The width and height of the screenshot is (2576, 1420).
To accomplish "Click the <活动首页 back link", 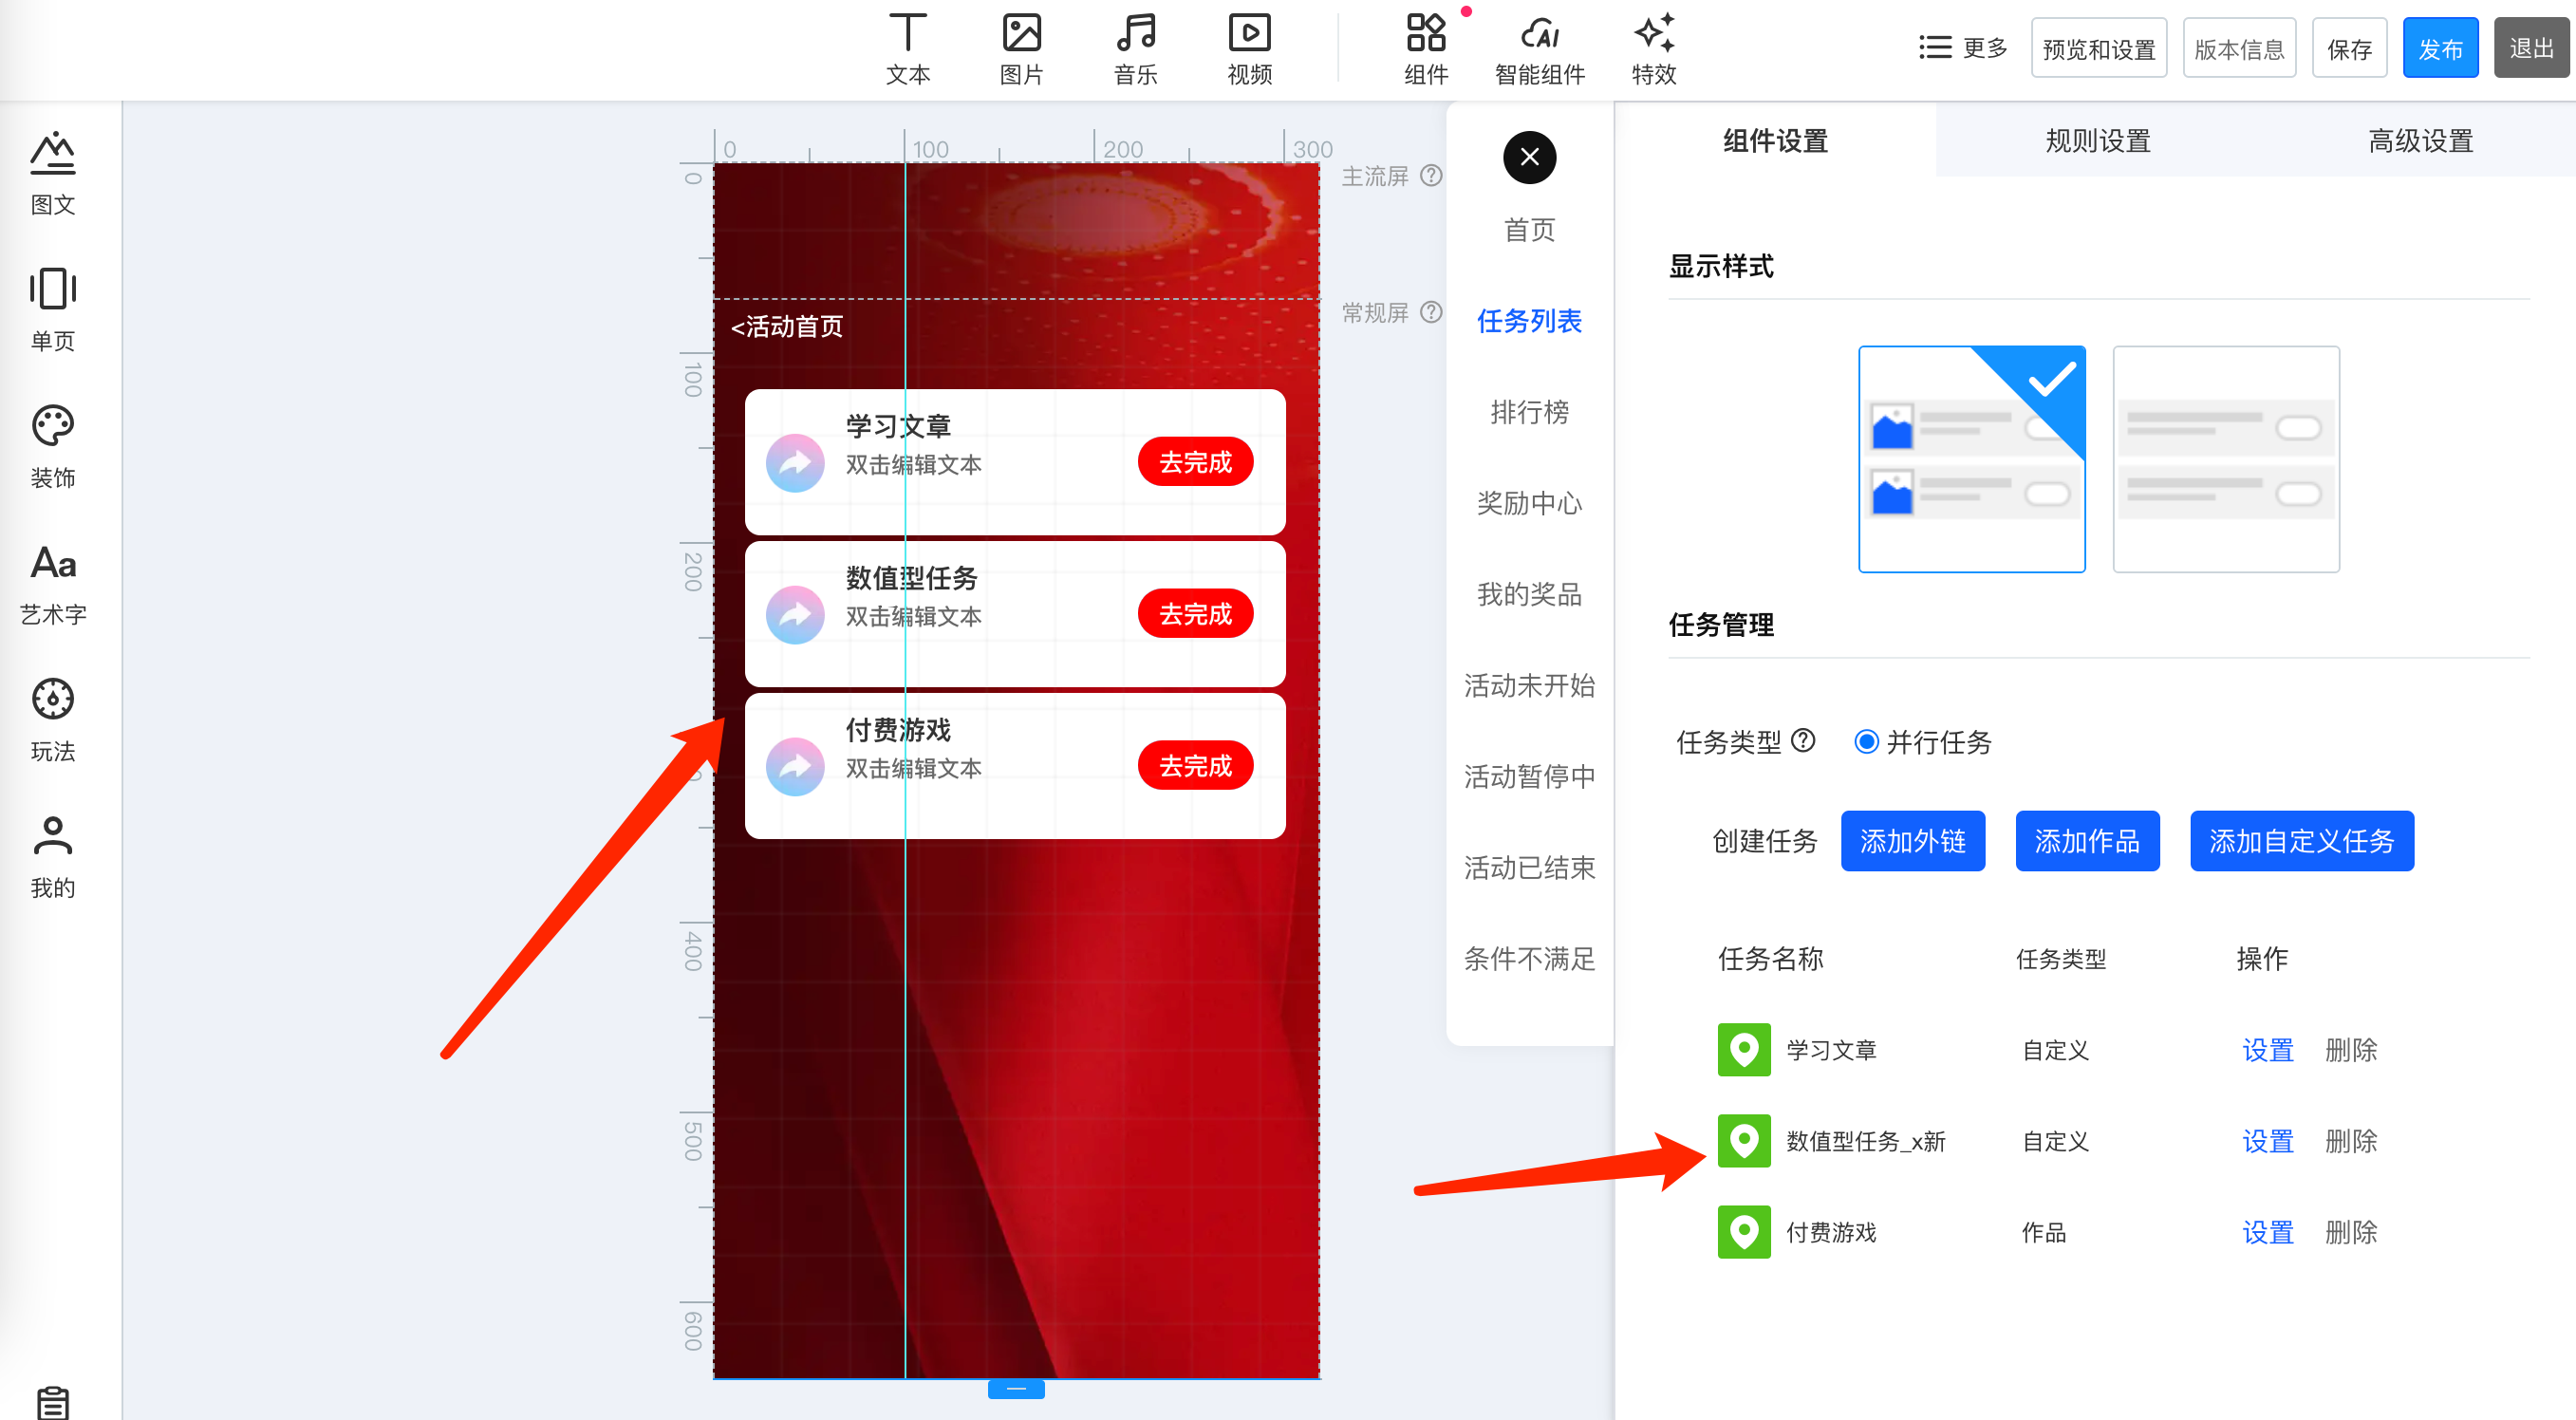I will click(x=787, y=327).
